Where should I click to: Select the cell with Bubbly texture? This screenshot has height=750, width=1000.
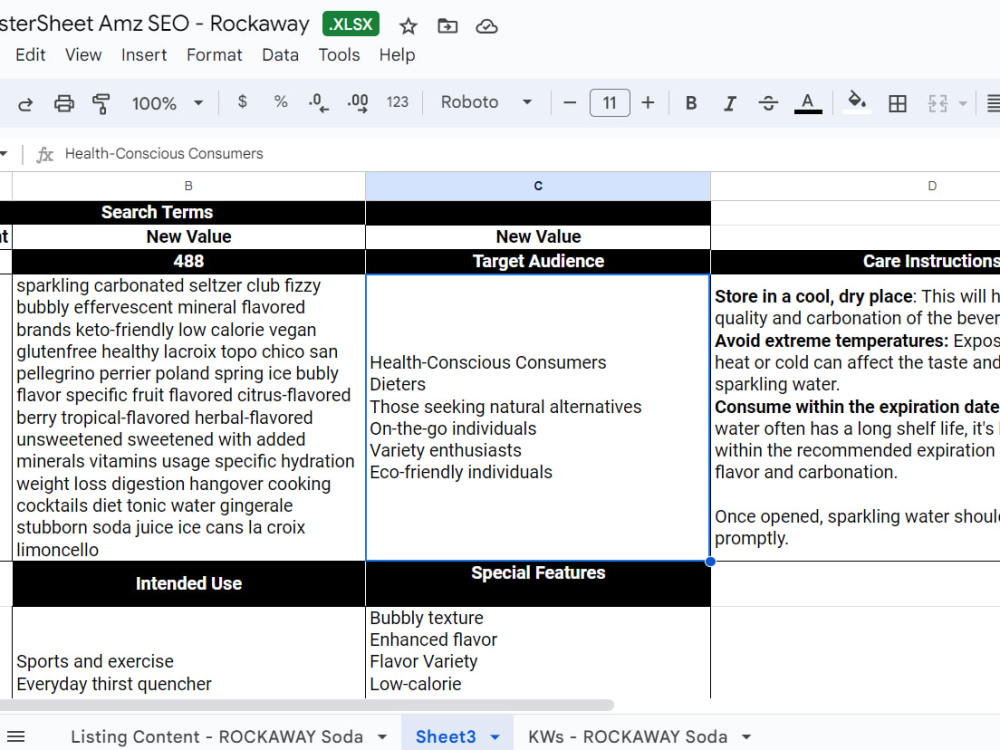point(538,652)
